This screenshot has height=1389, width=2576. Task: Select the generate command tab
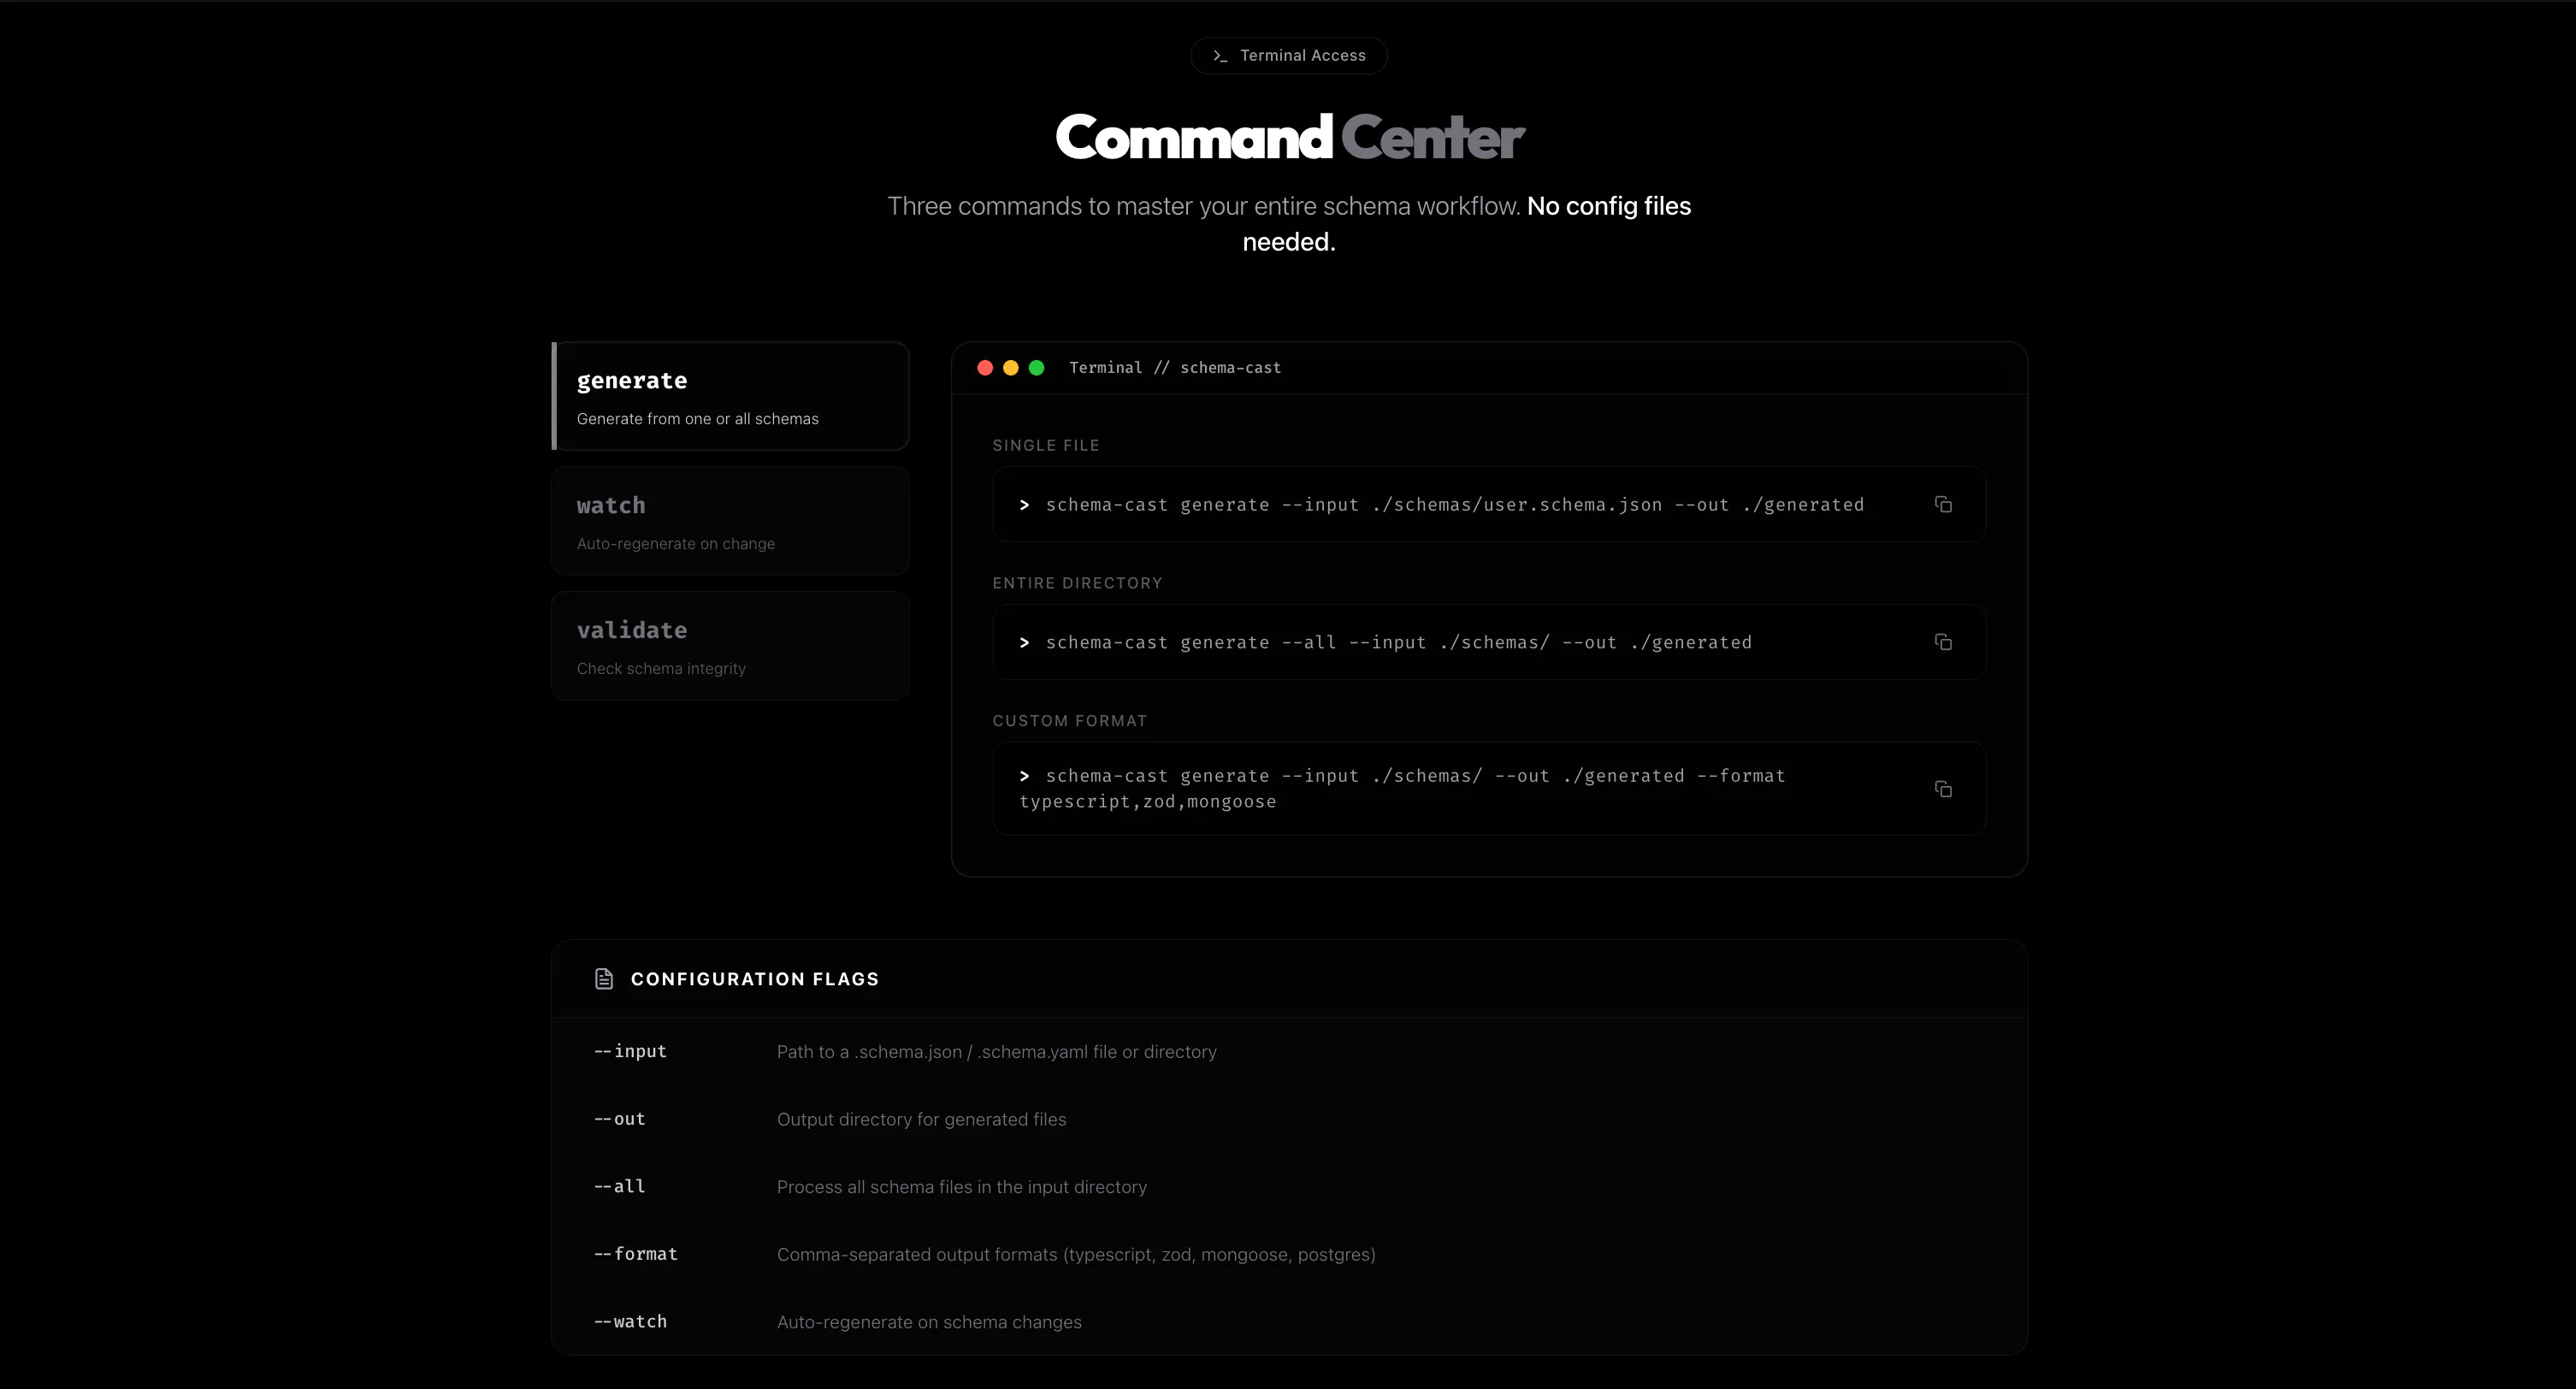tap(730, 396)
